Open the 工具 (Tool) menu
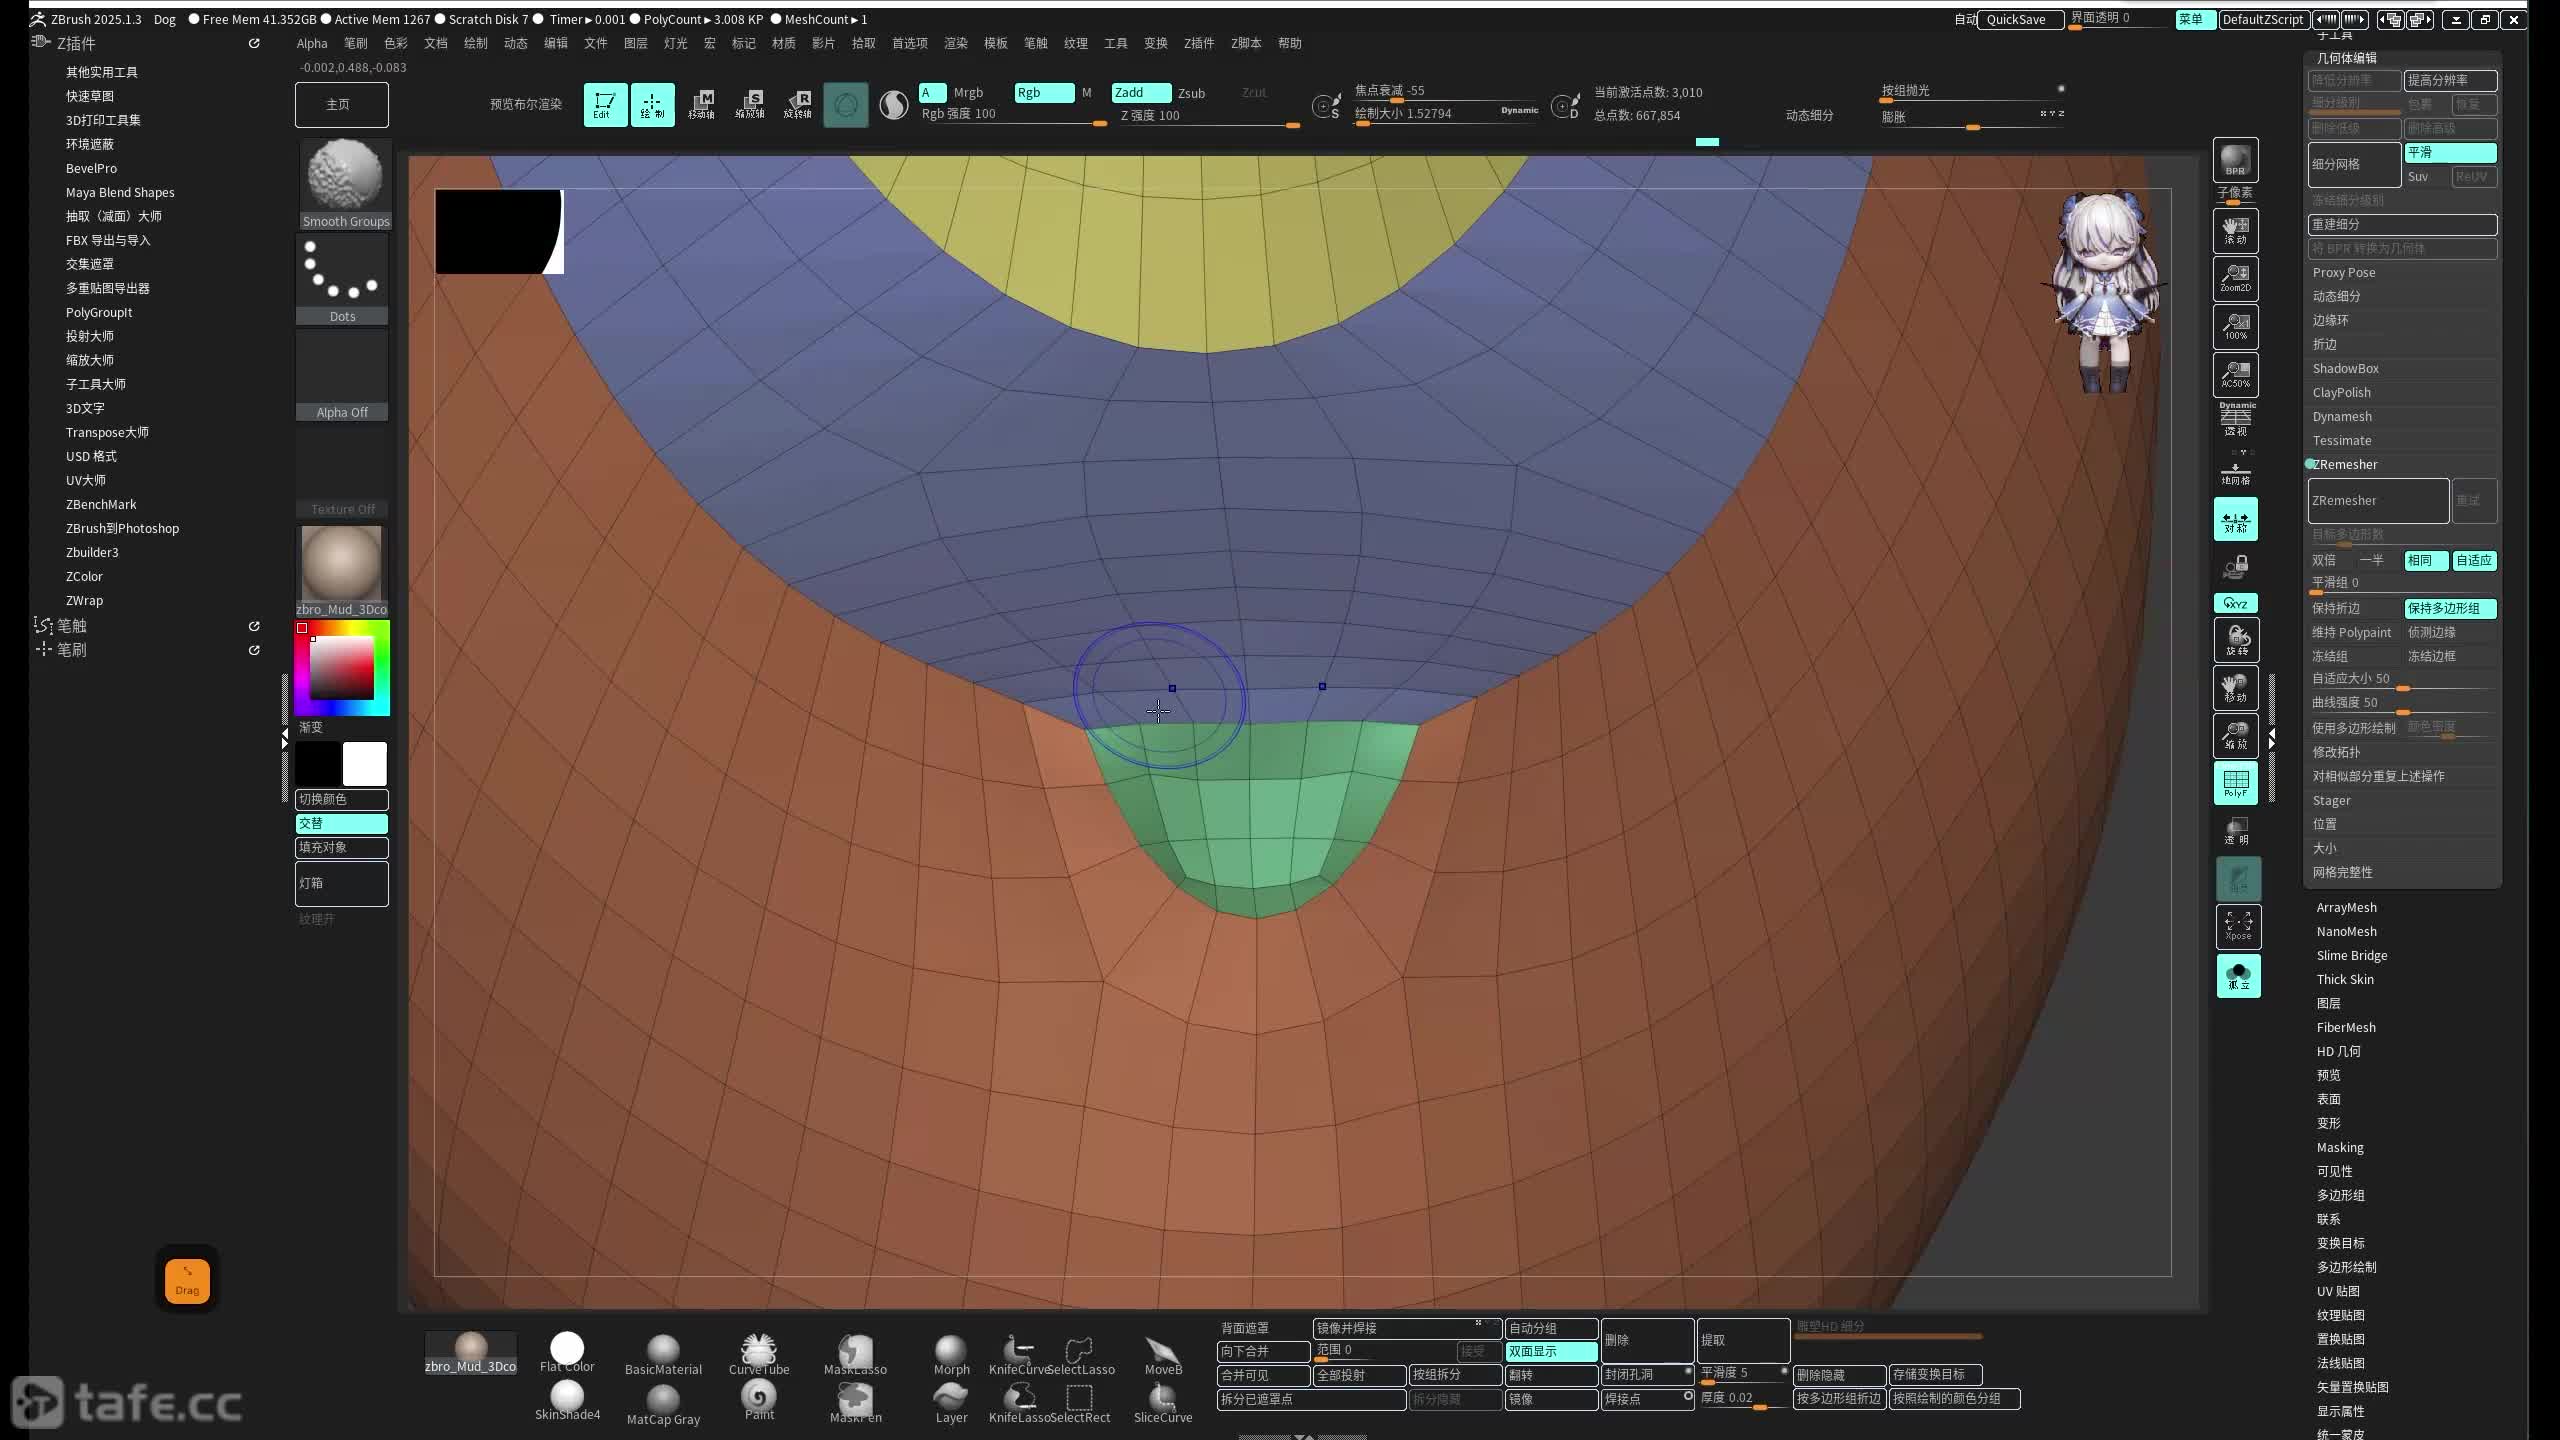The image size is (2560, 1440). 1116,43
